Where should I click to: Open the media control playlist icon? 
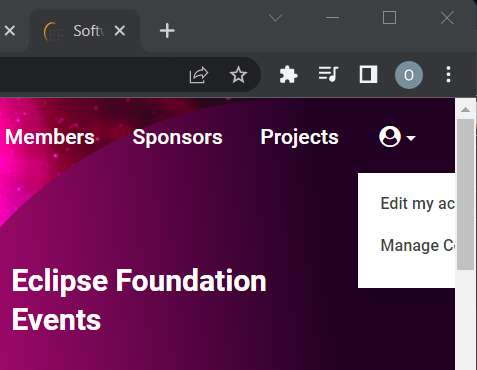tap(328, 74)
